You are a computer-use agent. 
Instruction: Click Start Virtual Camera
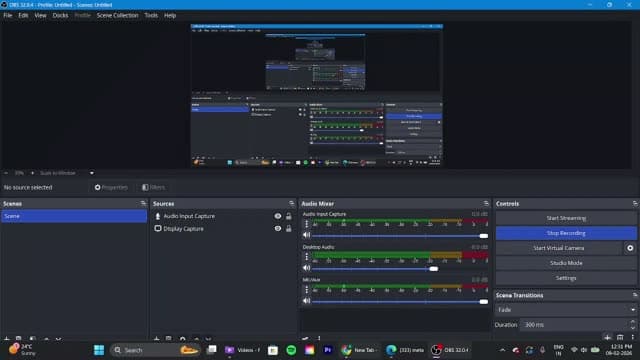coord(558,248)
